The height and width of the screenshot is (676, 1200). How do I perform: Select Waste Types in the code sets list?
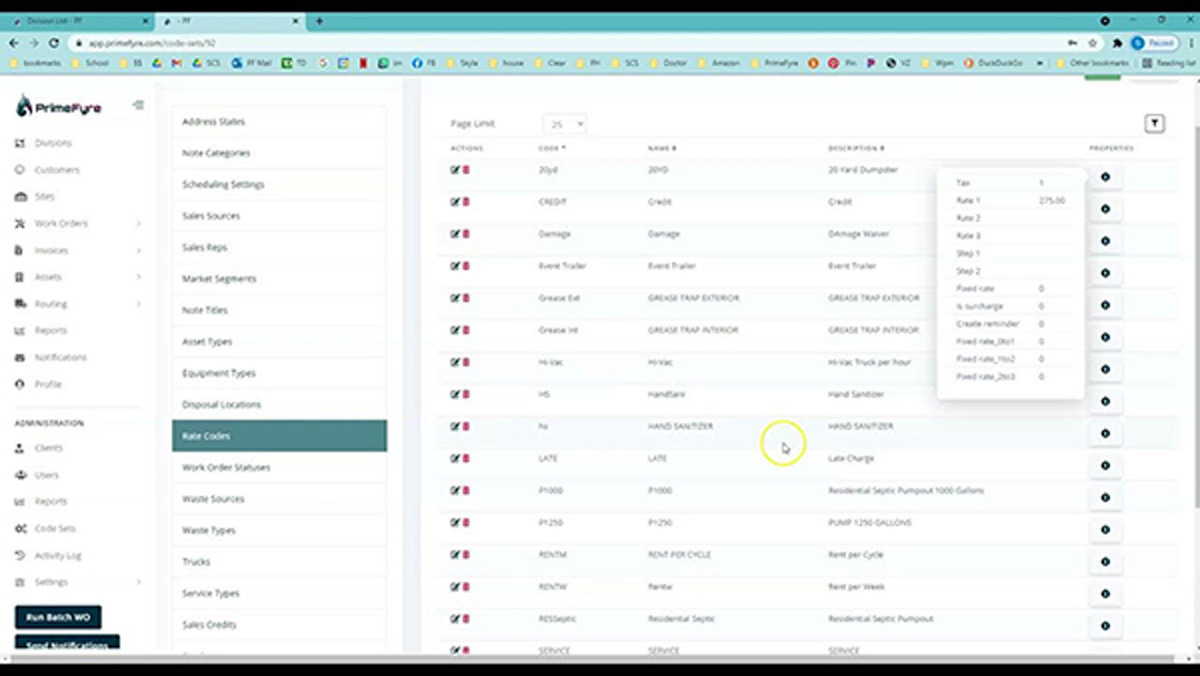(209, 530)
